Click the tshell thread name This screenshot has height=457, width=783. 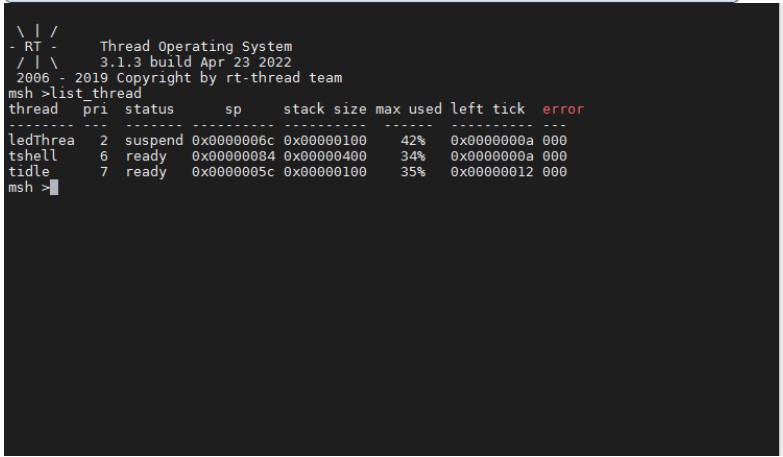click(29, 155)
